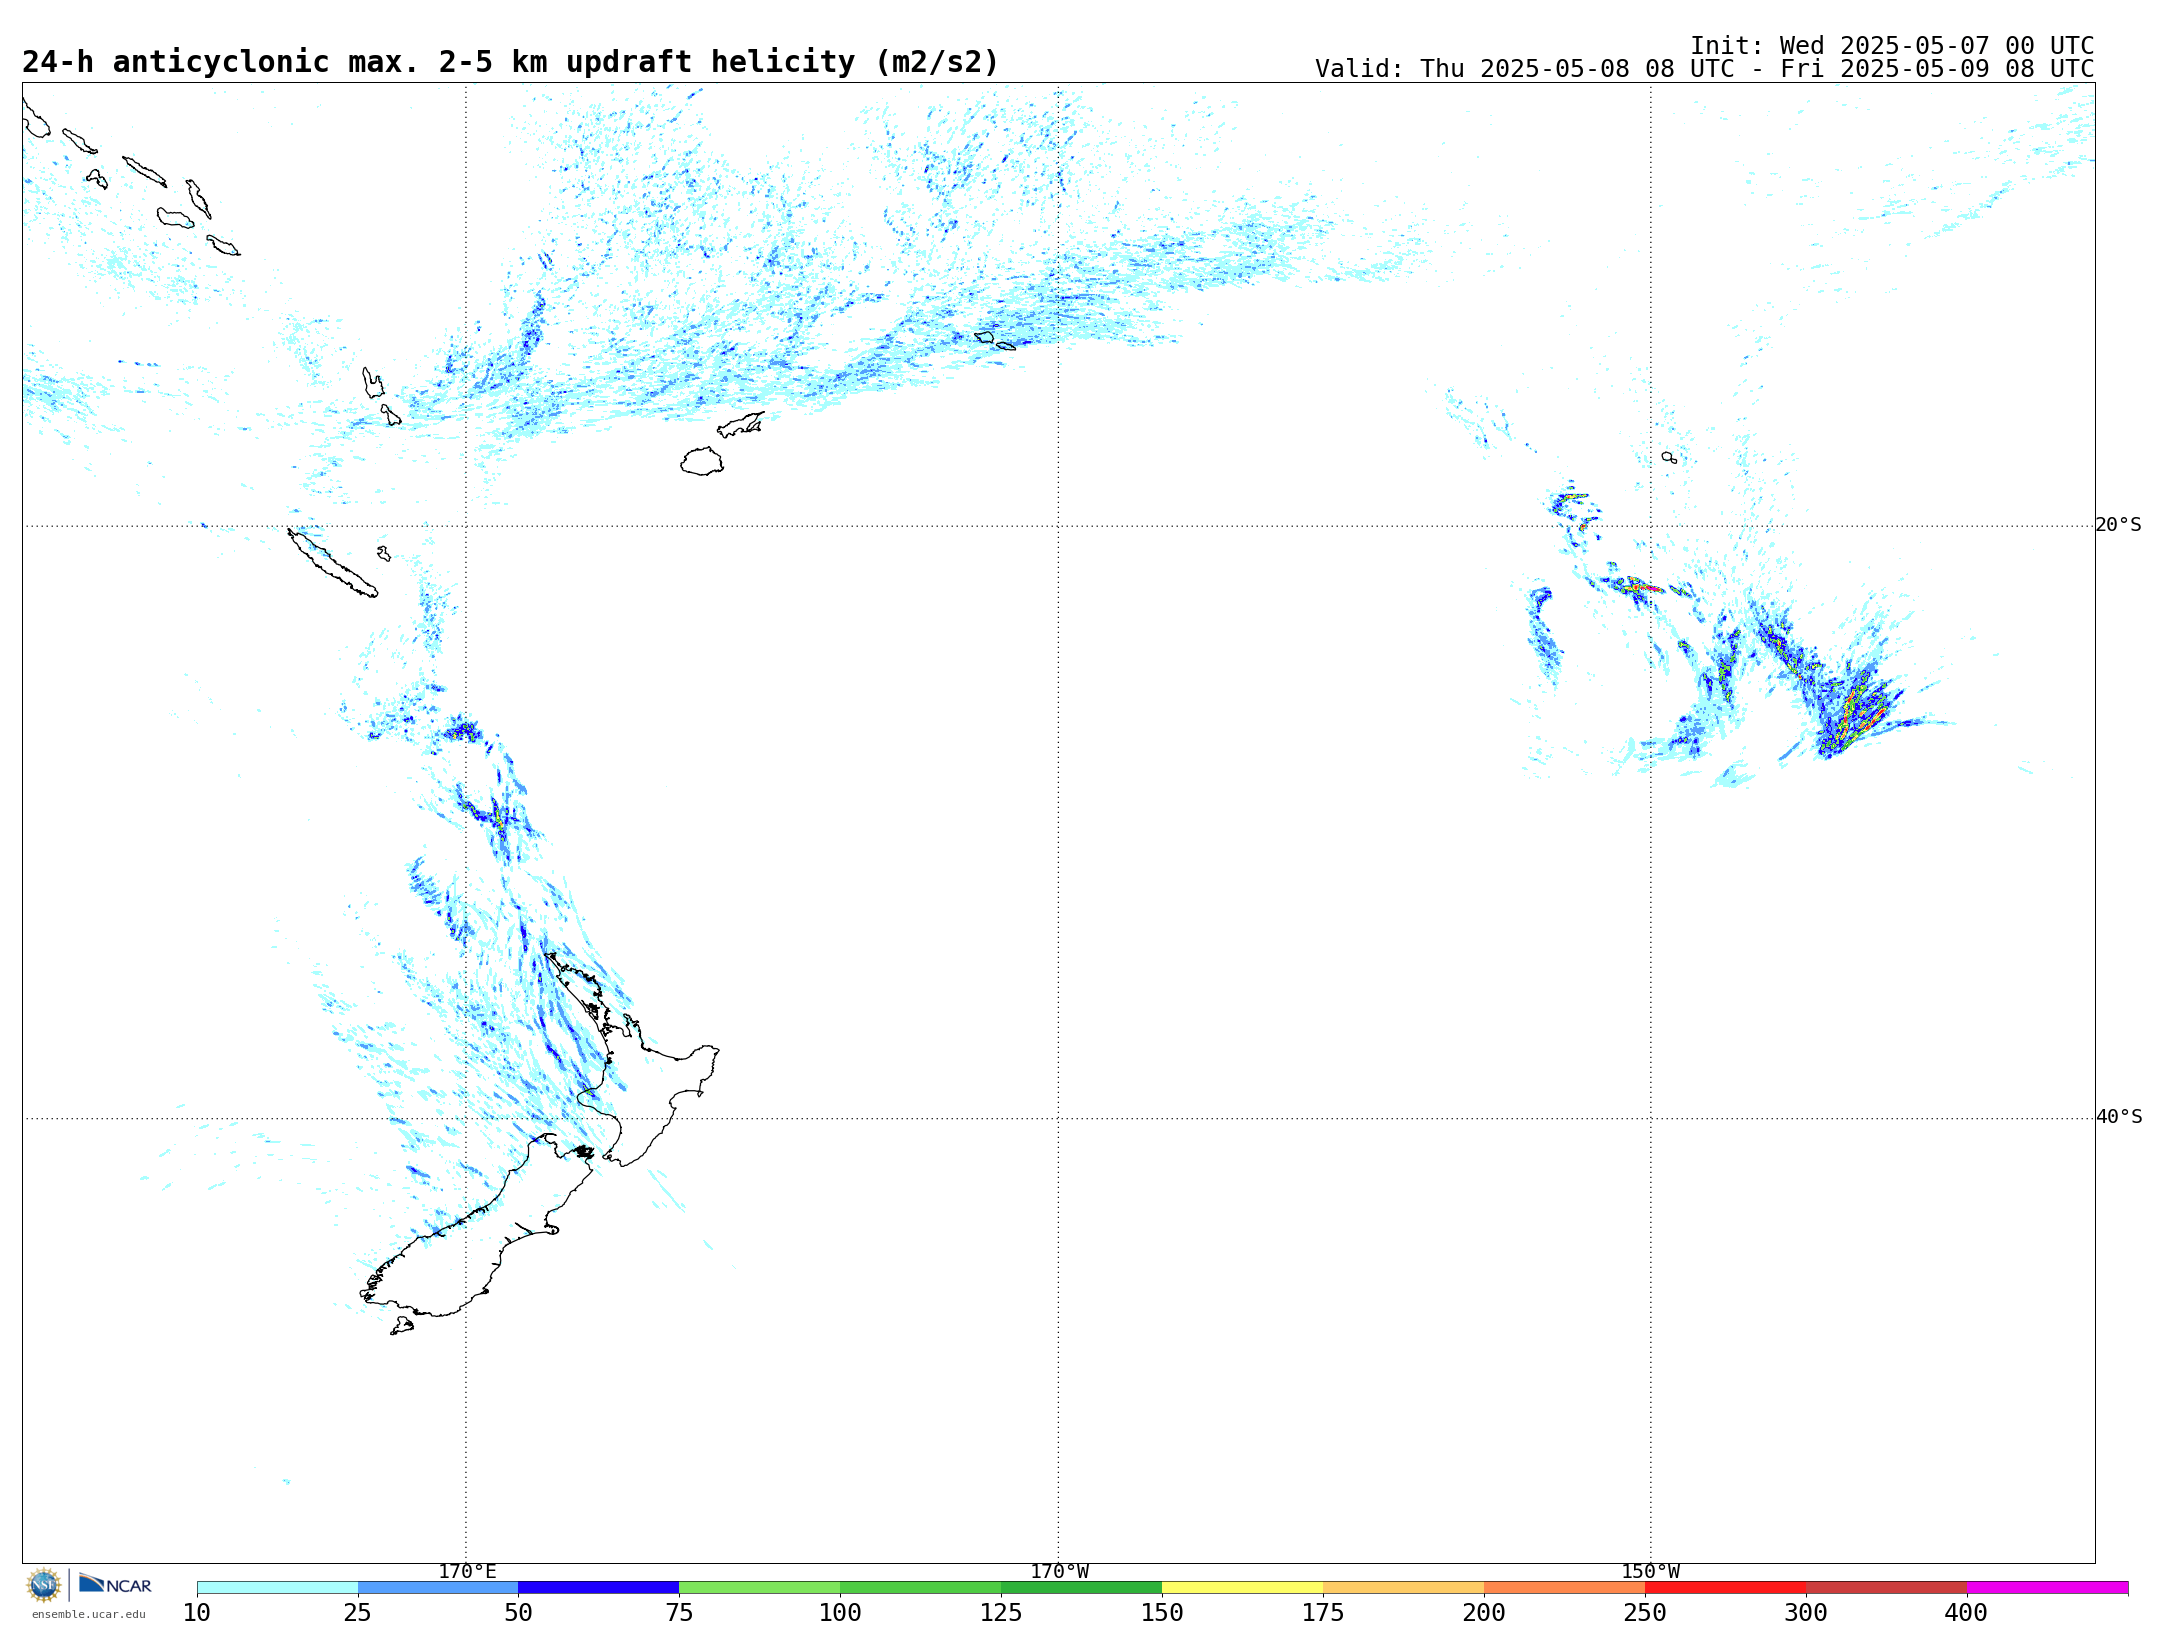Screen dimensions: 2160x1626
Task: Click the light blue 25-50 colorbar segment
Action: point(438,1588)
